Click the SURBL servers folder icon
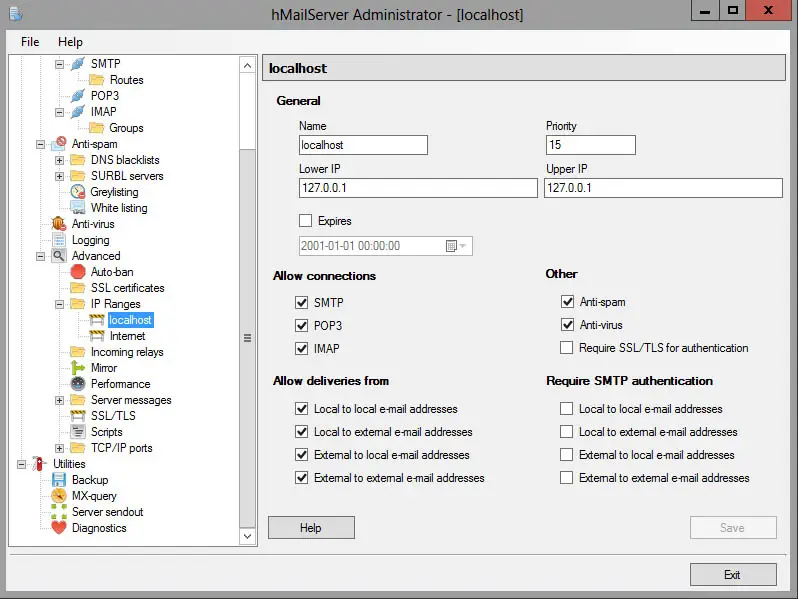Image resolution: width=798 pixels, height=599 pixels. (x=78, y=176)
